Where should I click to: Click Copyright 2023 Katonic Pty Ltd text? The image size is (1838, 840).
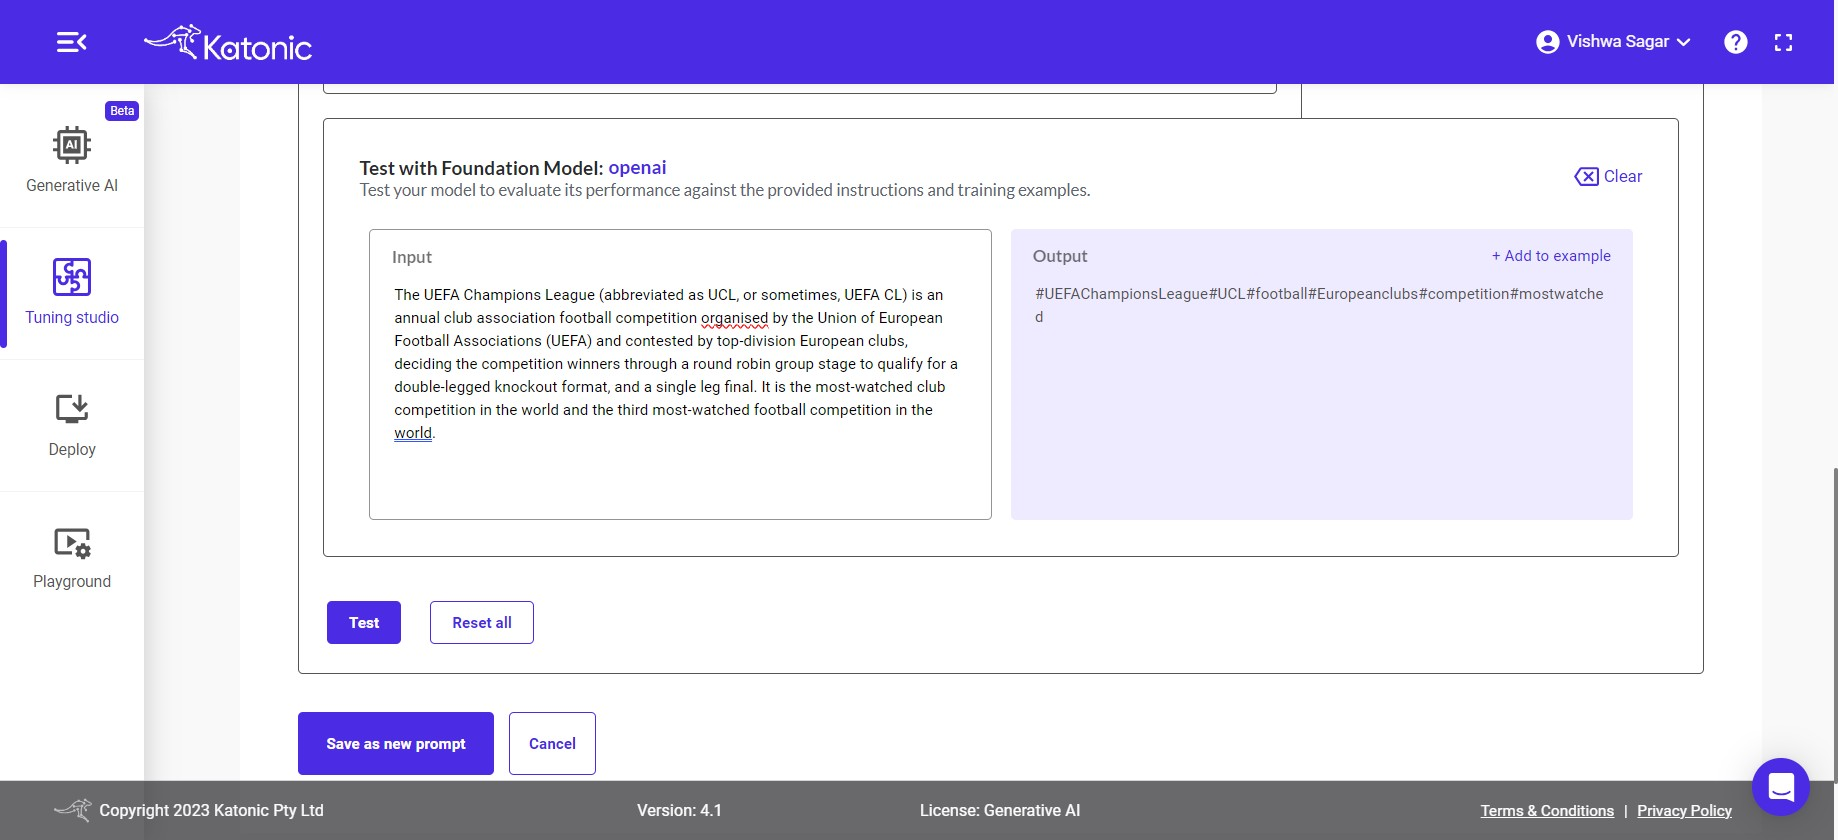pyautogui.click(x=211, y=810)
